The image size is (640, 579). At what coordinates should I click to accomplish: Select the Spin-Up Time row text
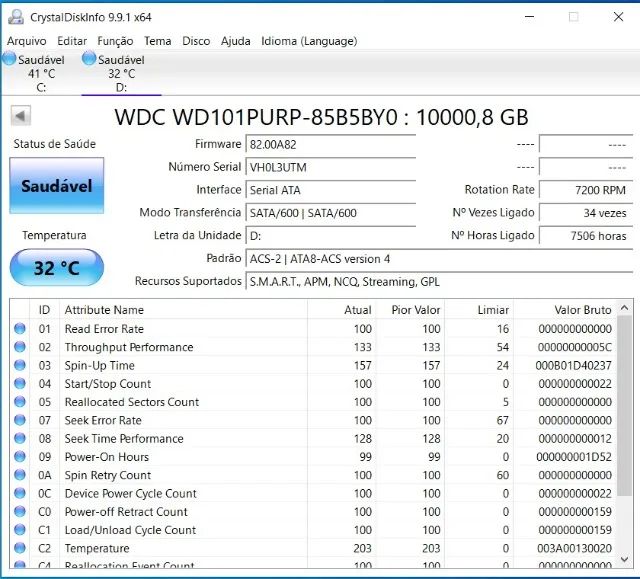(100, 366)
